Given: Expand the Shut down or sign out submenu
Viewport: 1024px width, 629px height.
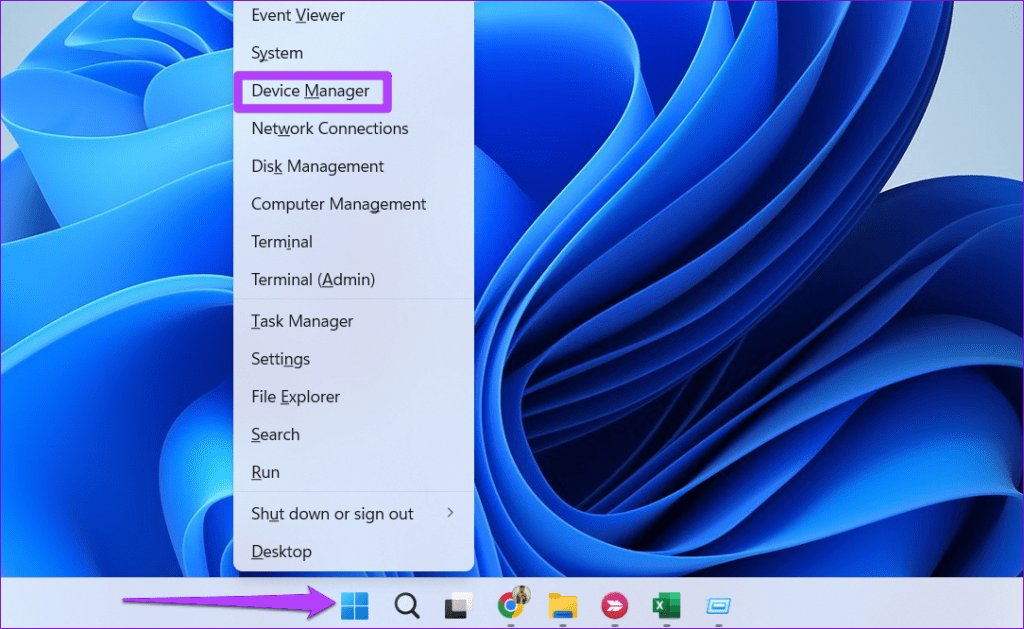Looking at the screenshot, I should [x=332, y=513].
